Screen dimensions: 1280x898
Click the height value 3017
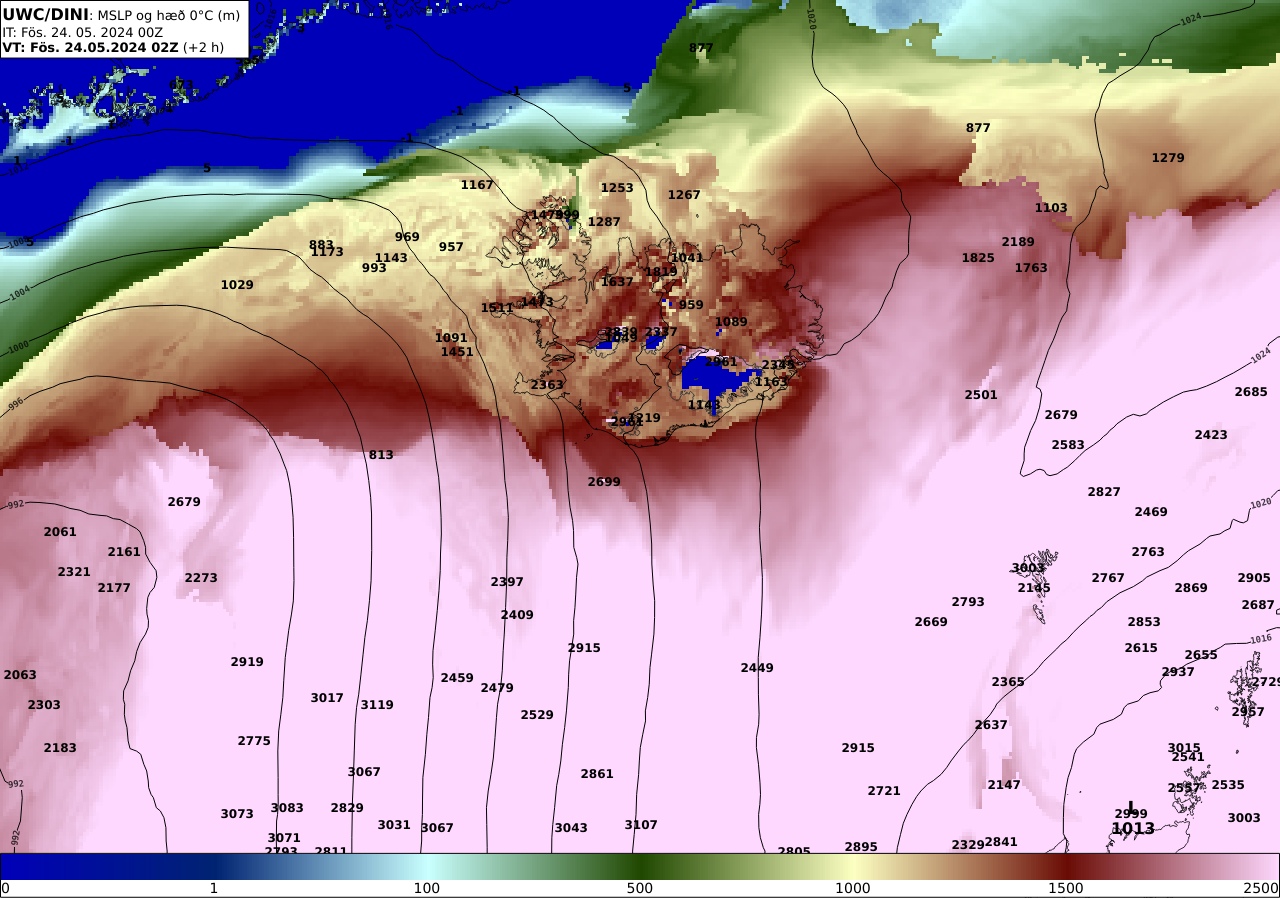tap(327, 698)
